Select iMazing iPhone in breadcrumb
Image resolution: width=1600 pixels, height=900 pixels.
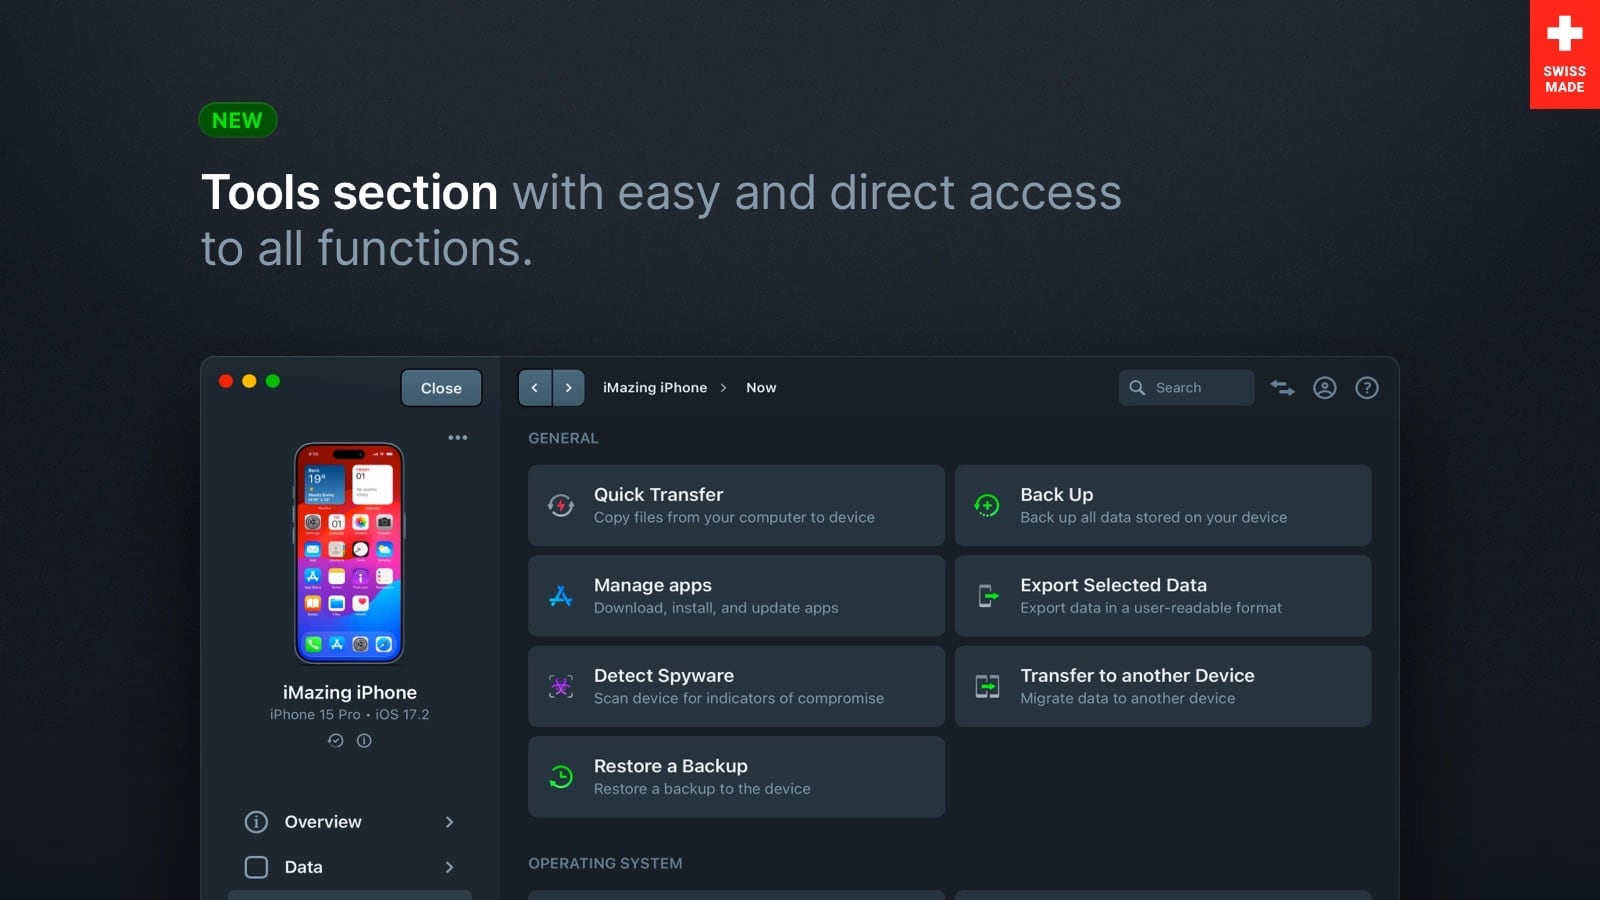655,388
